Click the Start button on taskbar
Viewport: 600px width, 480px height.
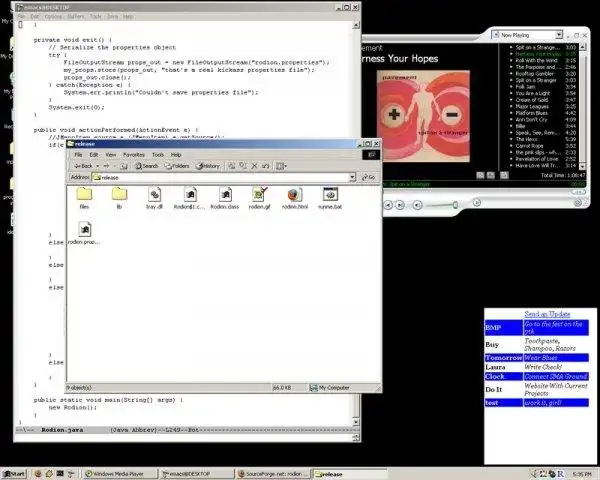[14, 474]
